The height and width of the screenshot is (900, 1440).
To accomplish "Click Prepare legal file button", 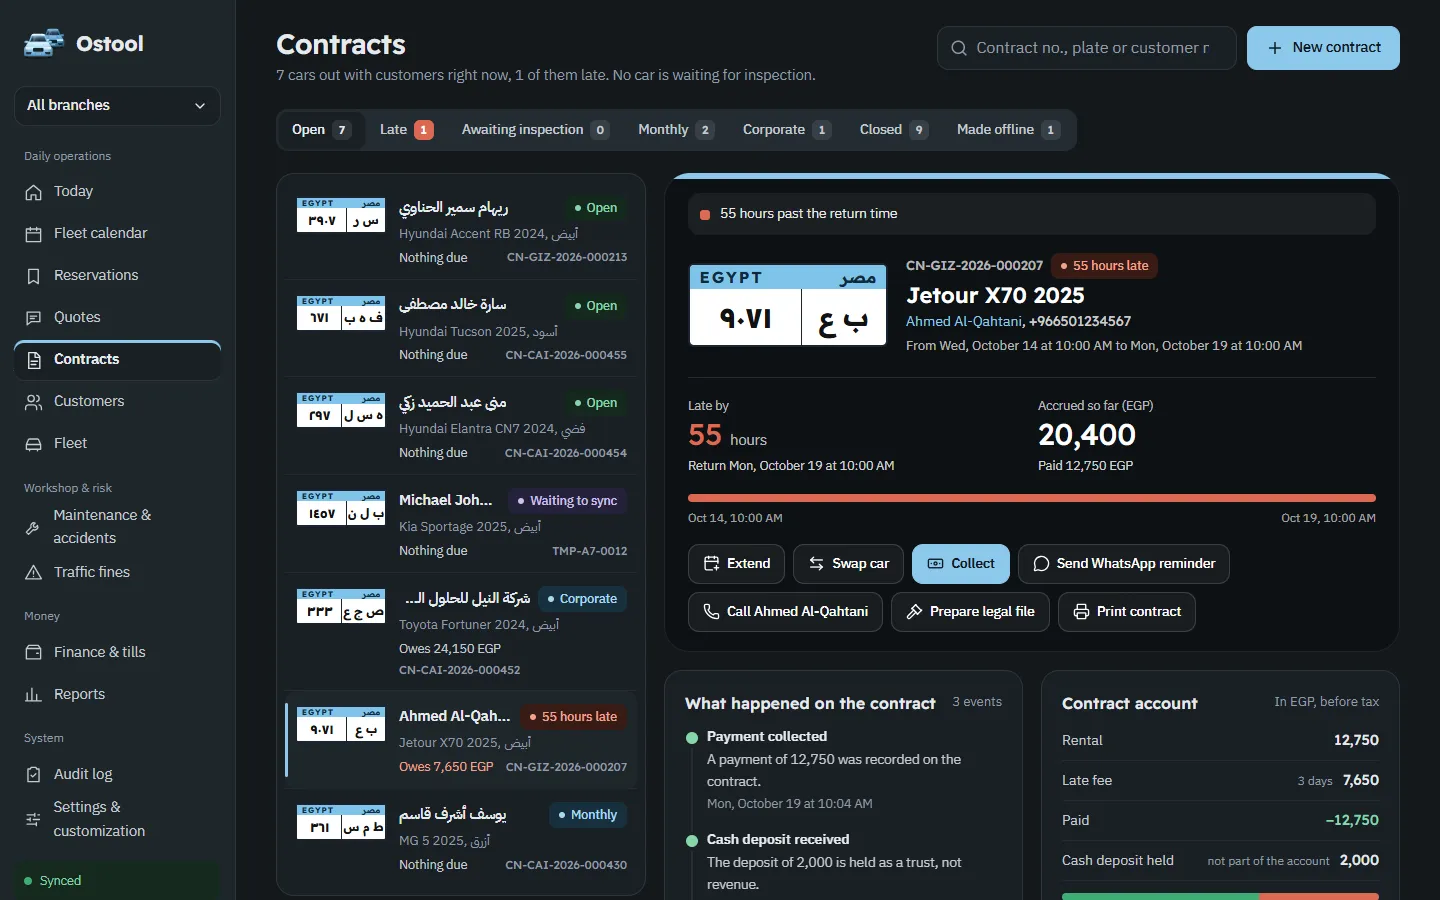I will point(970,612).
